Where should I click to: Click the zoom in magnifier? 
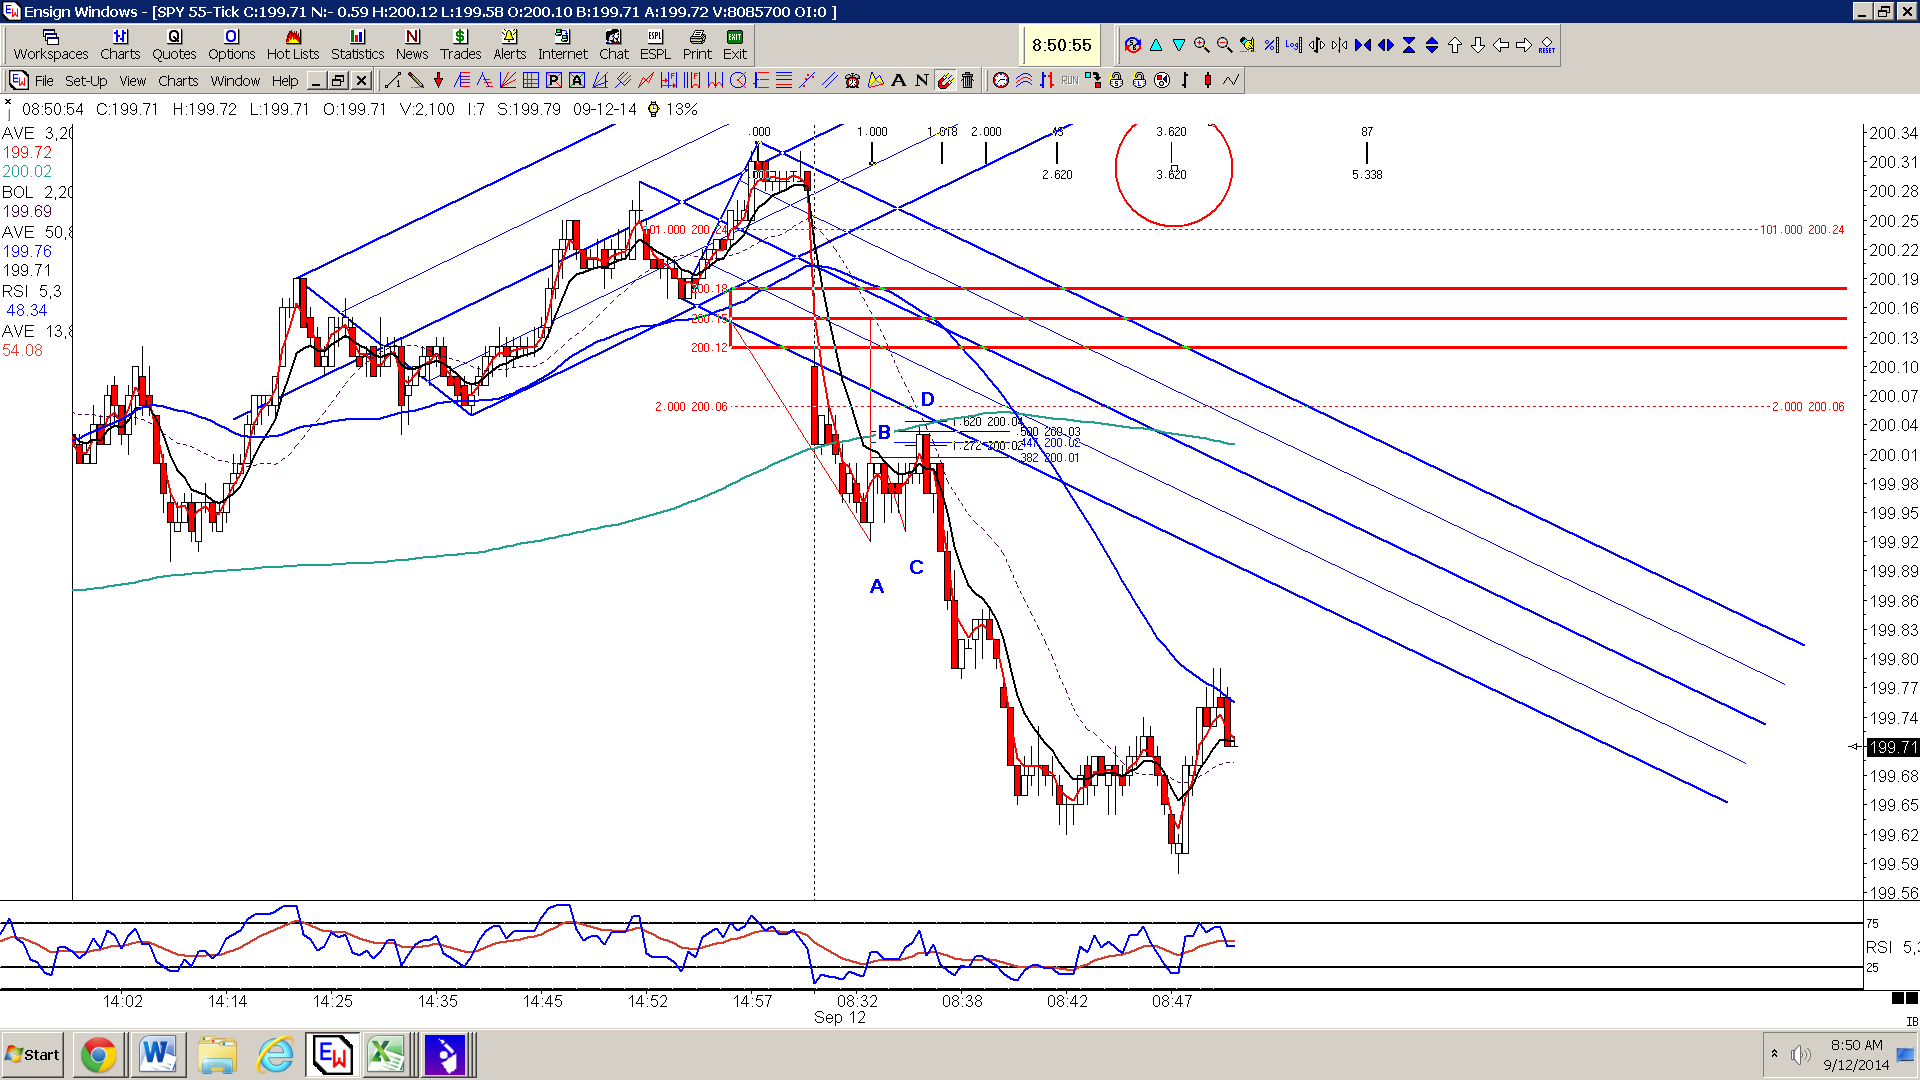(1201, 45)
